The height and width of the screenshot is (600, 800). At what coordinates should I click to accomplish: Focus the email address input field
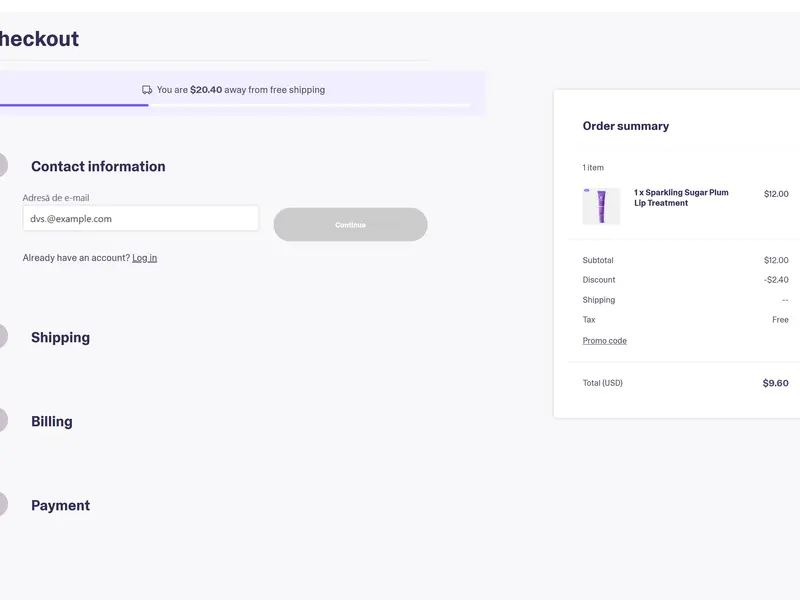(140, 218)
